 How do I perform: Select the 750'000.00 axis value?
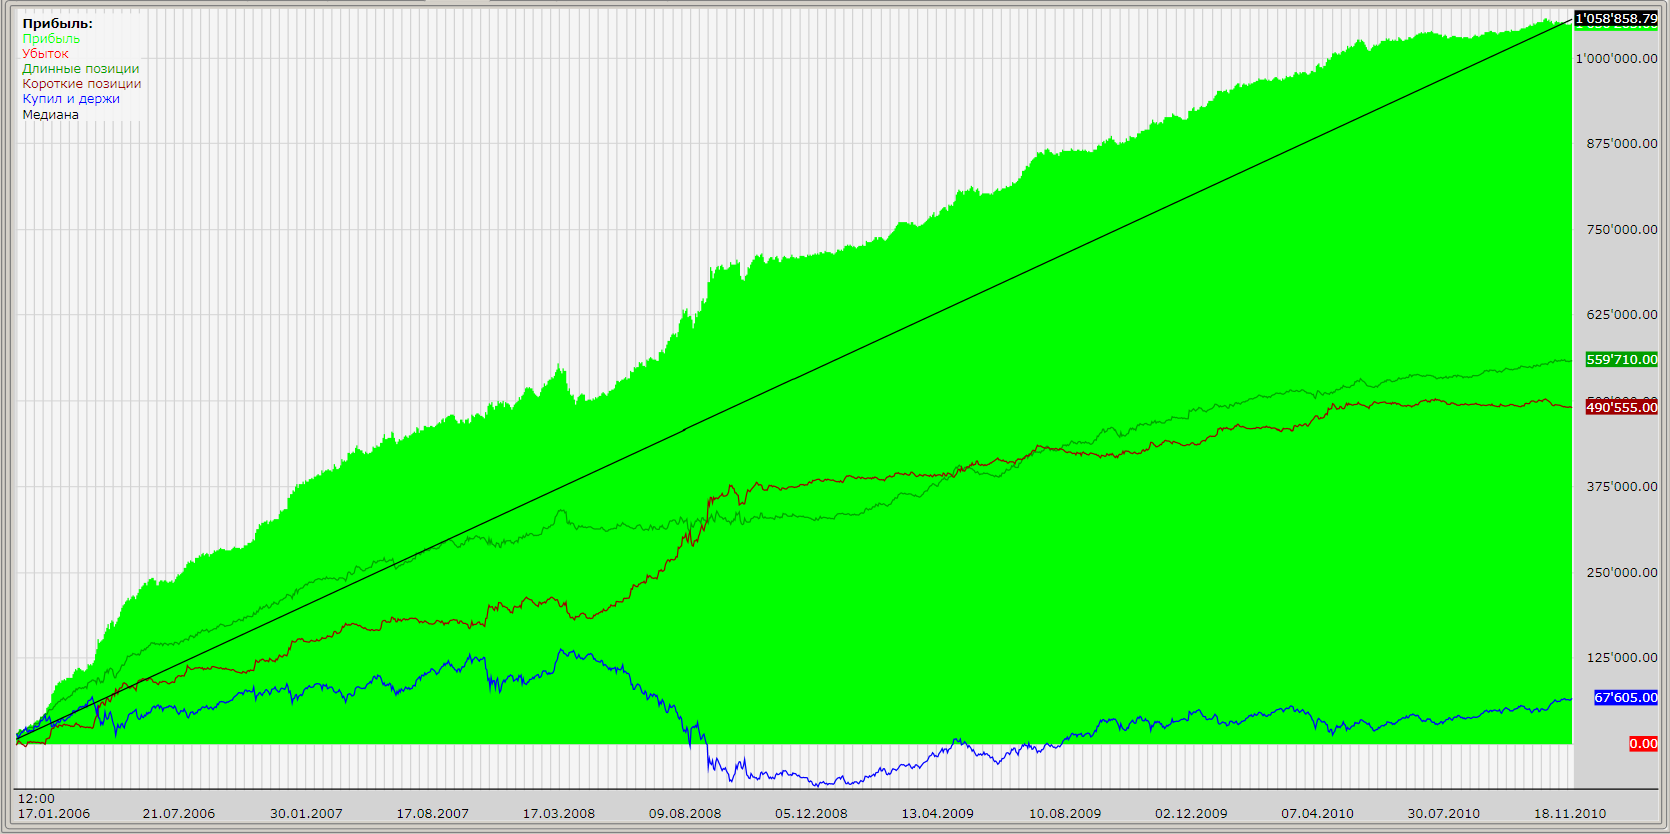1621,229
